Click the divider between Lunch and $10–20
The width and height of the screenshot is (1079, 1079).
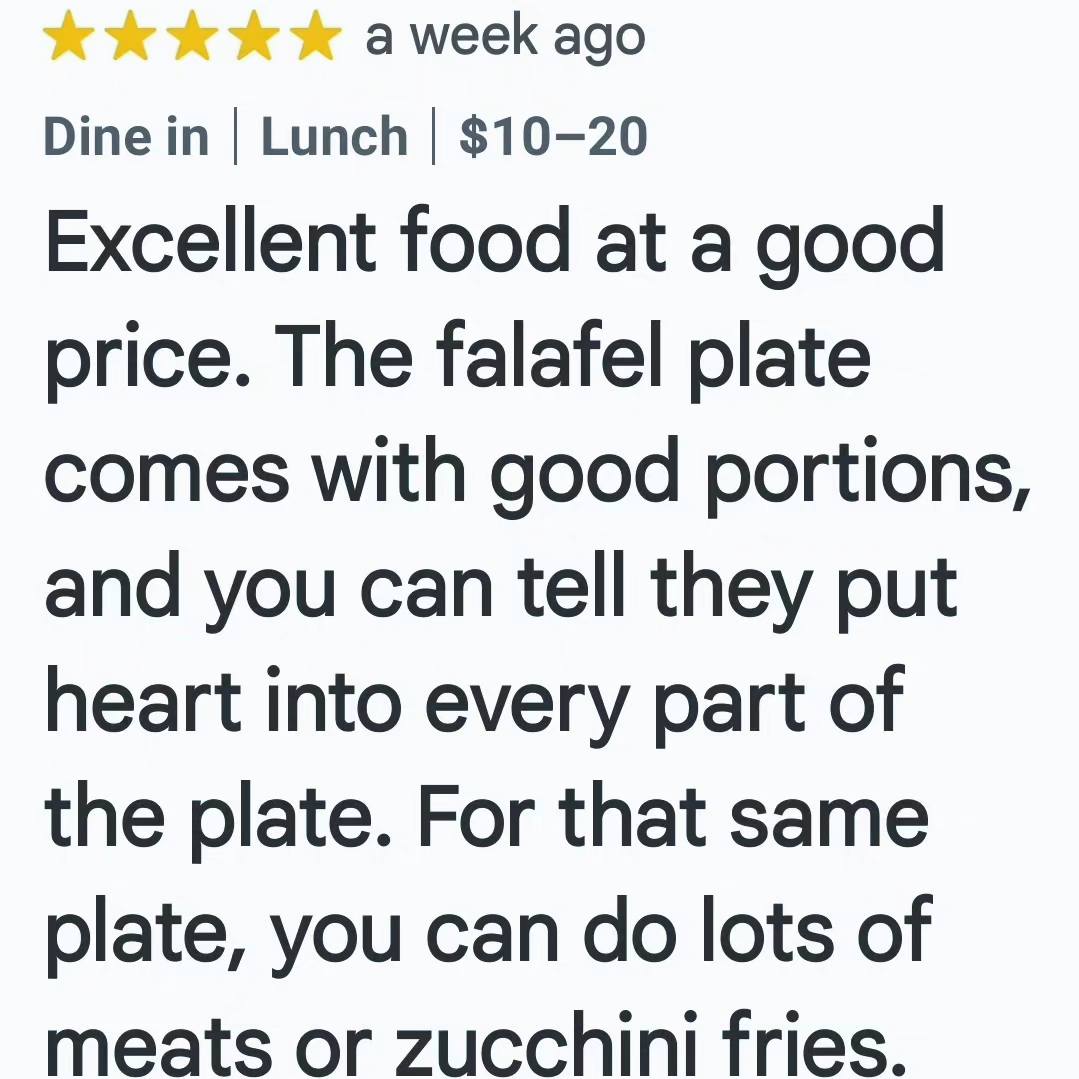433,136
